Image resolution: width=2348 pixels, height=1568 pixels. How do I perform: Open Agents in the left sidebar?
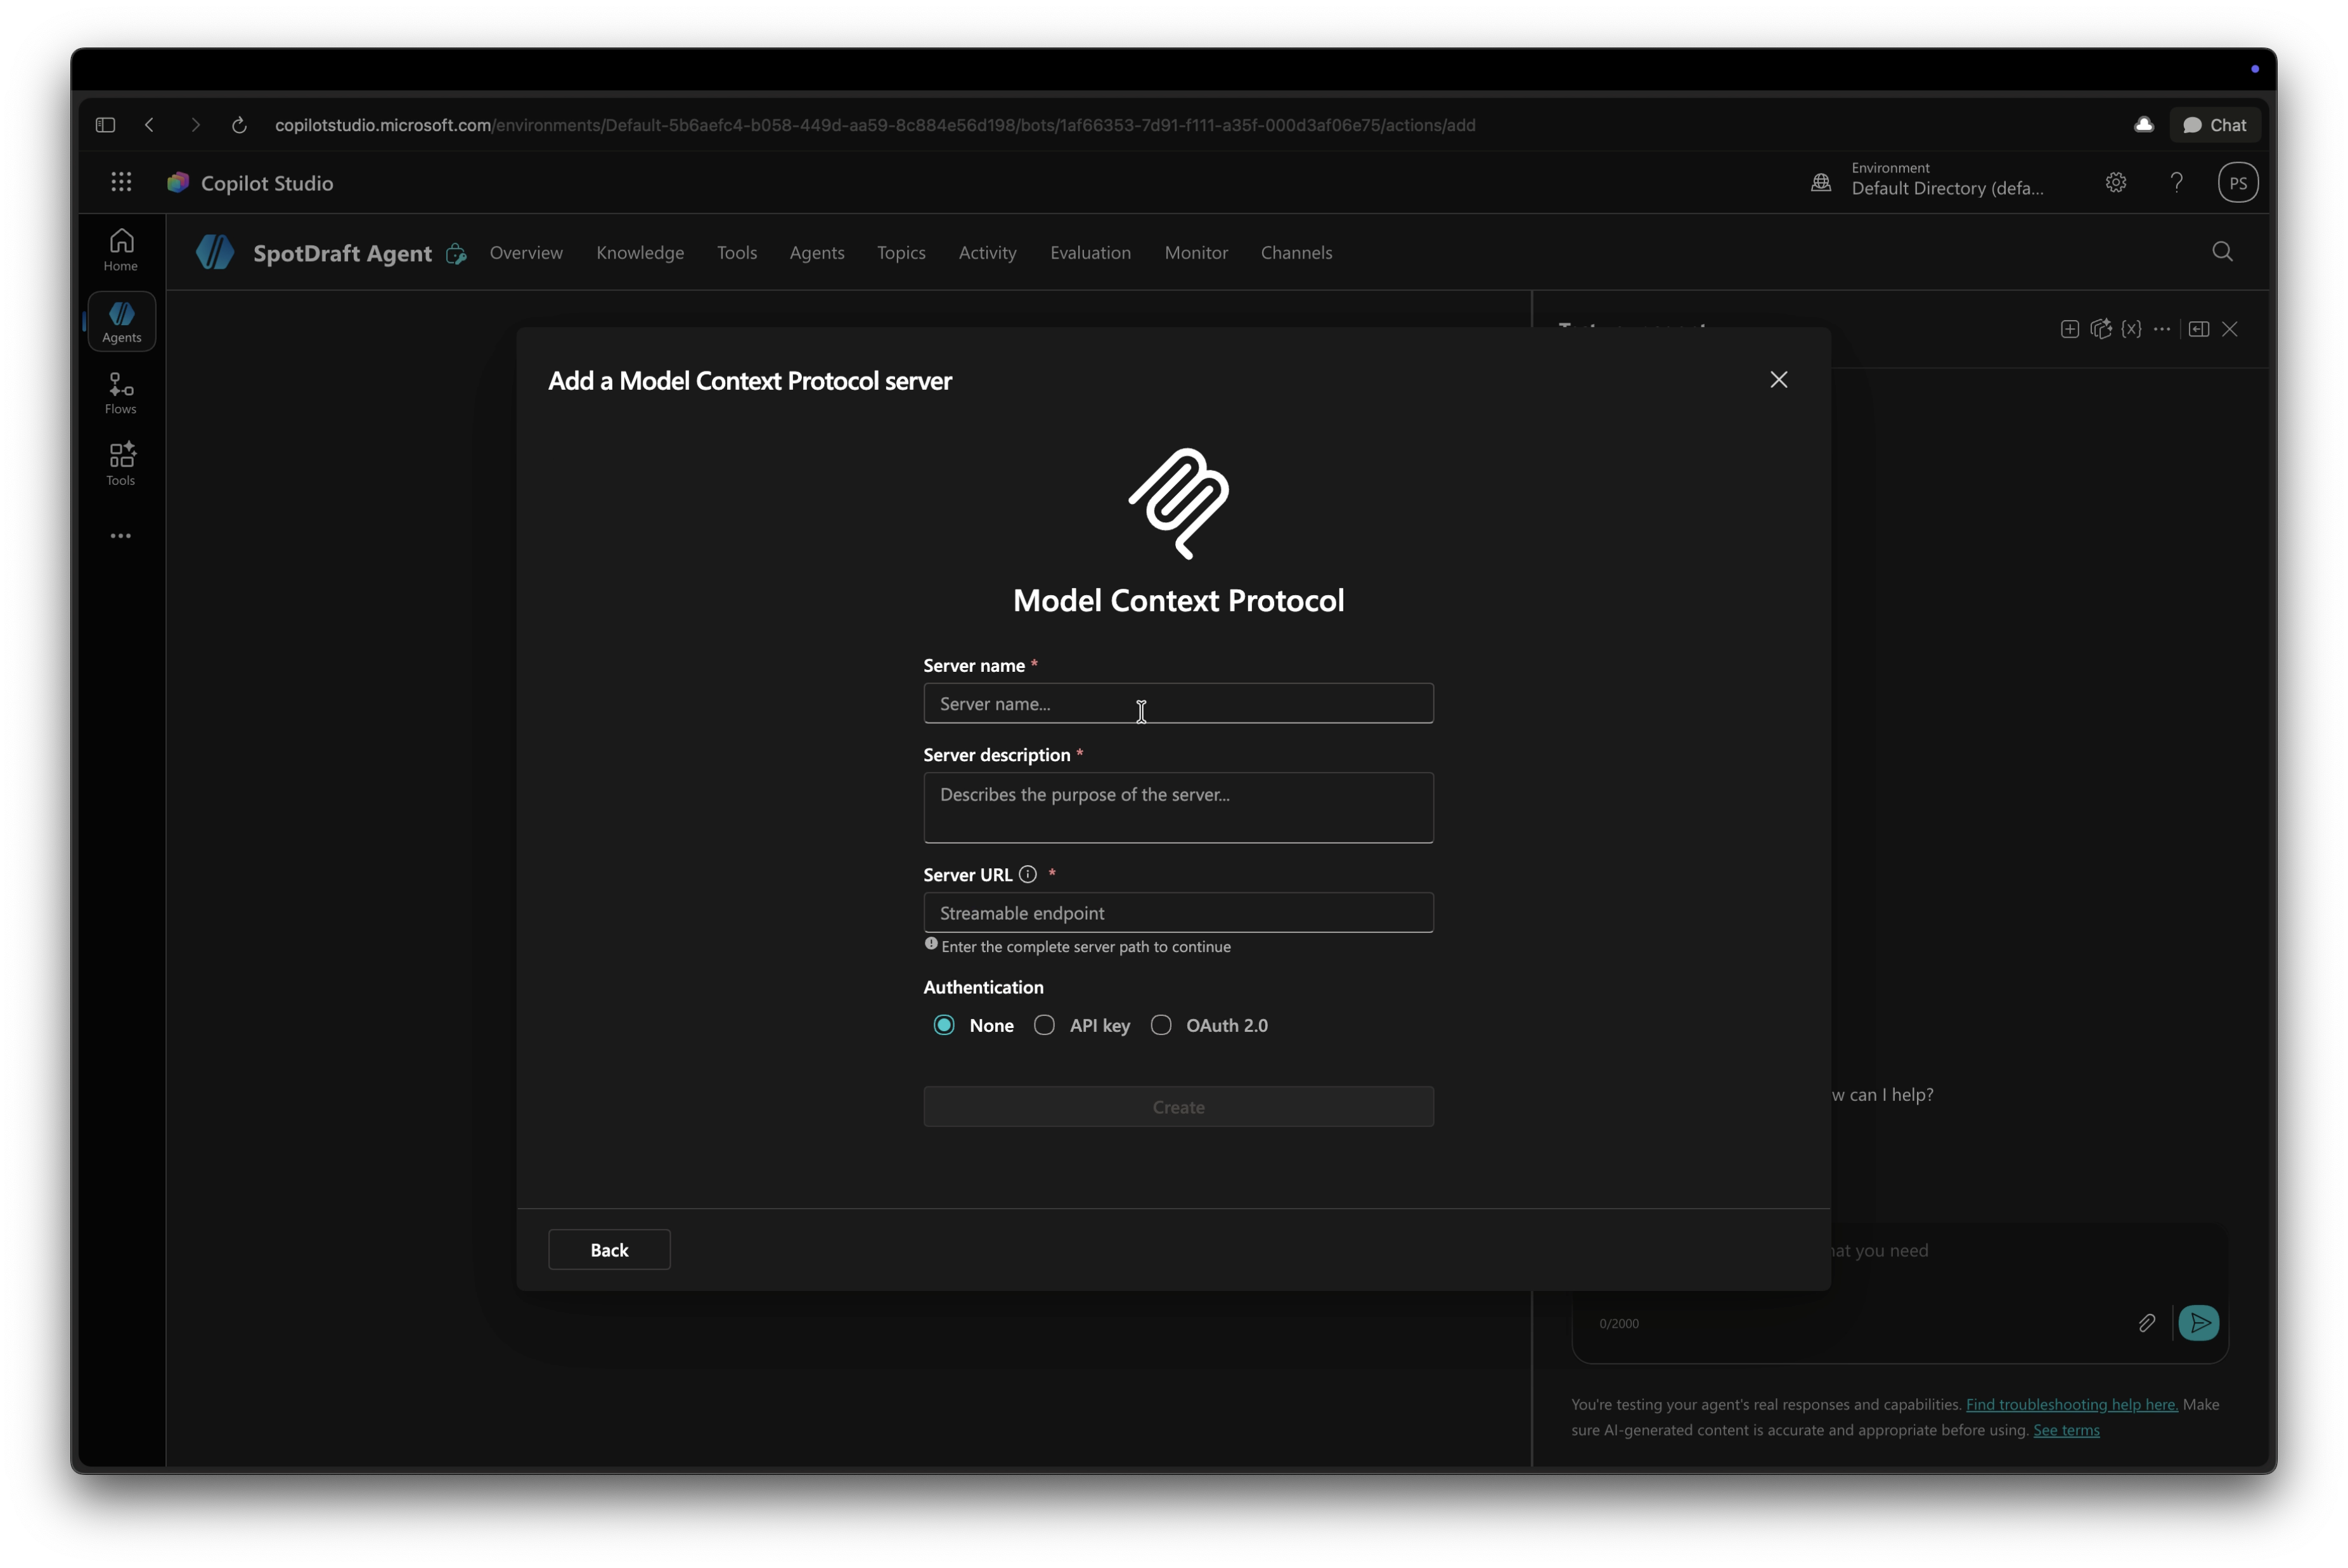click(x=121, y=322)
